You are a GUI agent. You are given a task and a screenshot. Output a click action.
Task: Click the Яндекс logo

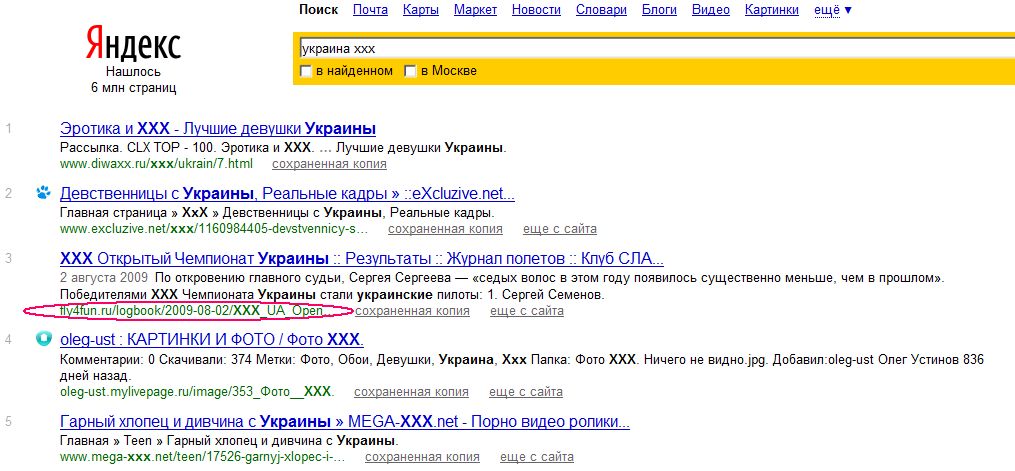(132, 44)
